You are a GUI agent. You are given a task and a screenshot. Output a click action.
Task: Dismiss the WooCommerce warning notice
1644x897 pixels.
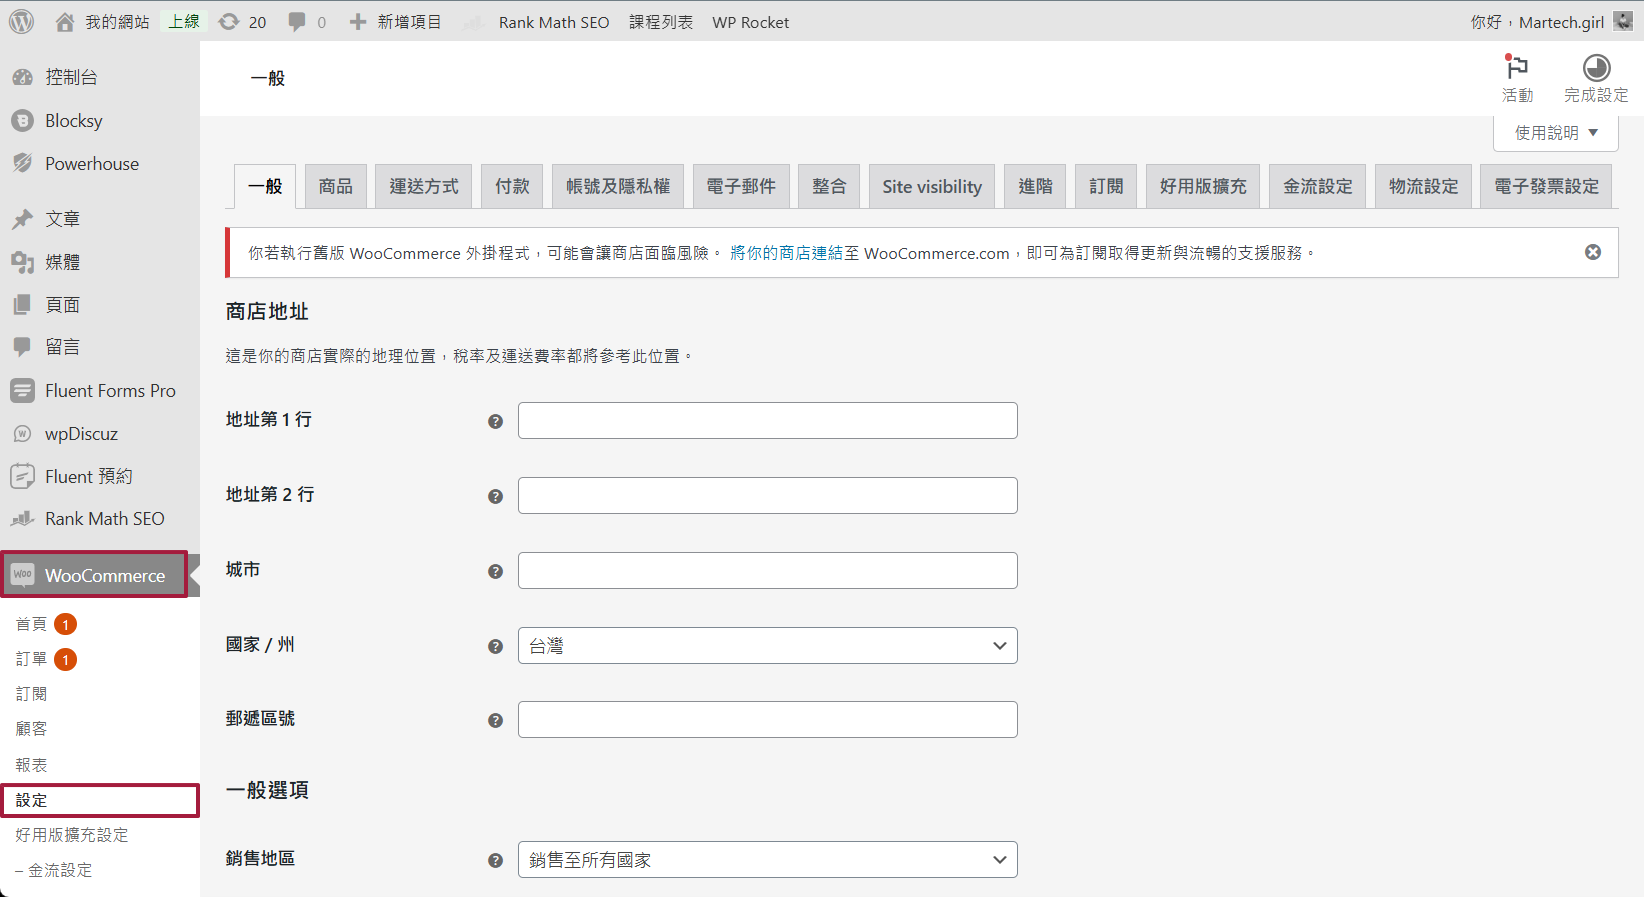pyautogui.click(x=1593, y=252)
